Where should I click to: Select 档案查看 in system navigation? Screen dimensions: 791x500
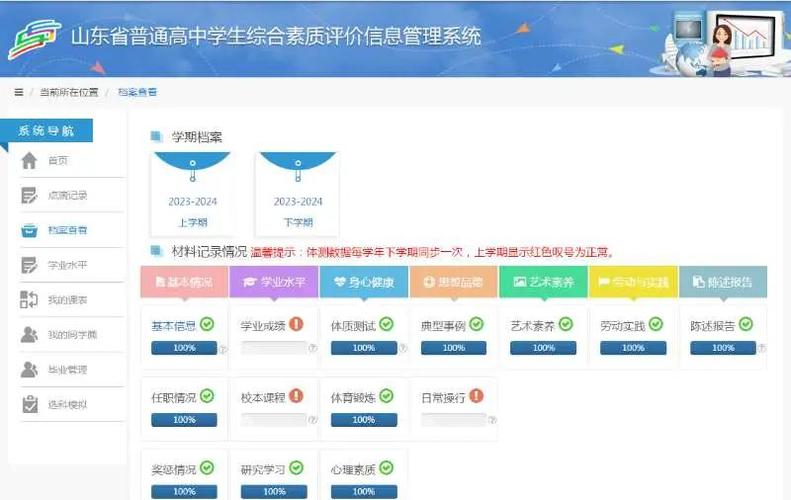68,230
